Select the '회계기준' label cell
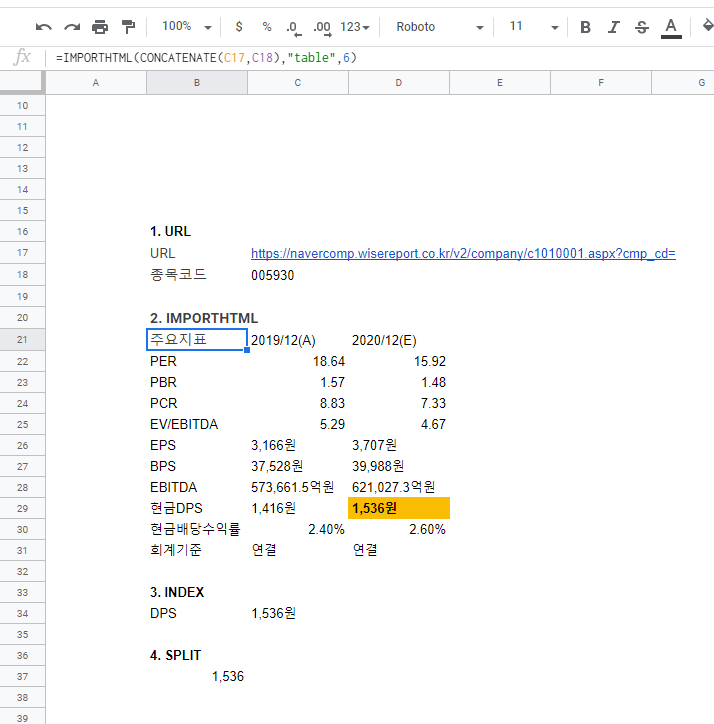Viewport: 714px width, 724px height. [x=197, y=550]
